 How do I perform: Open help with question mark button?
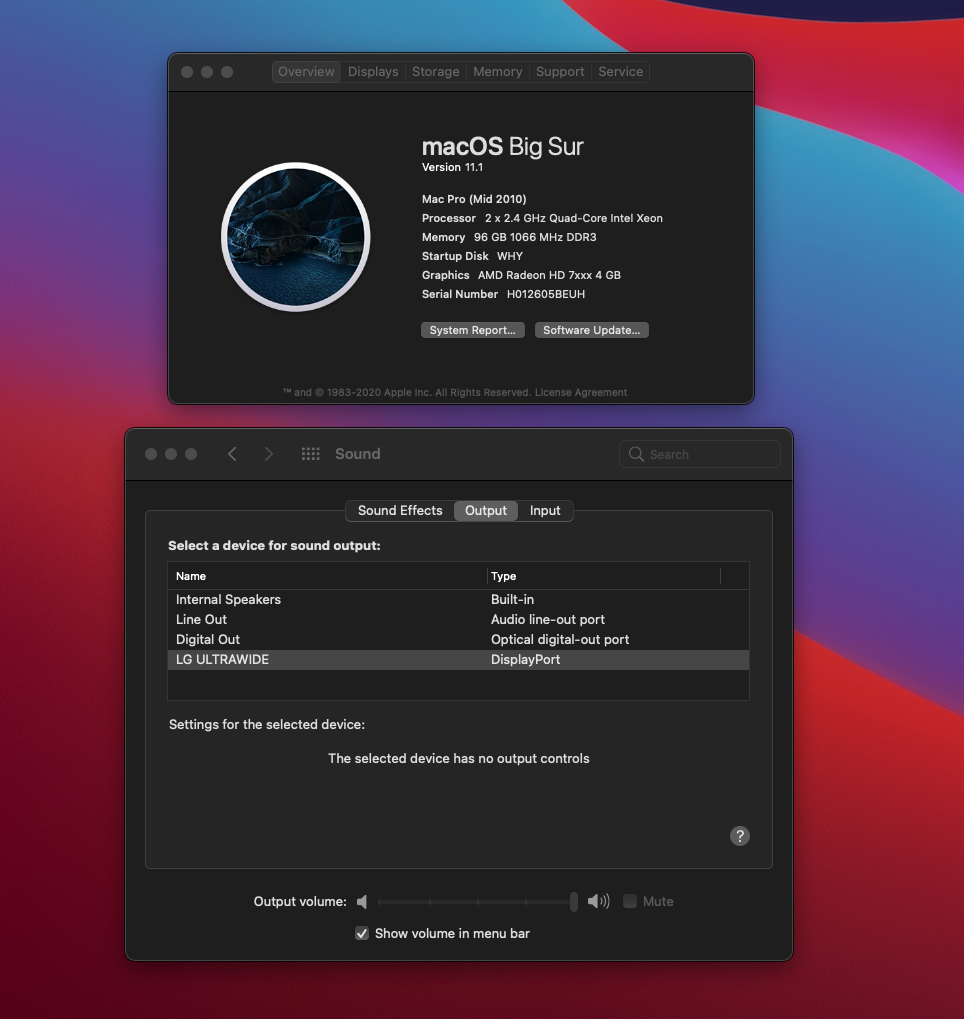[740, 836]
